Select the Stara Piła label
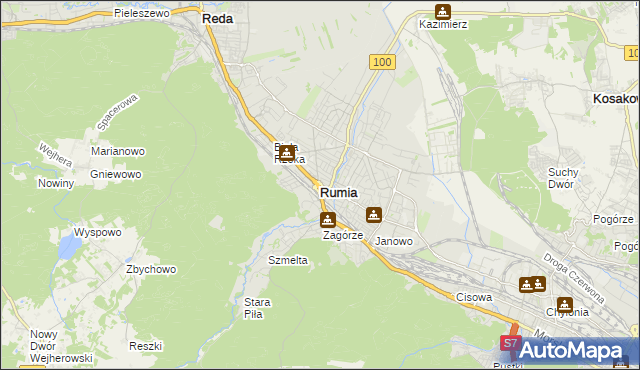640x370 pixels. pos(257,308)
